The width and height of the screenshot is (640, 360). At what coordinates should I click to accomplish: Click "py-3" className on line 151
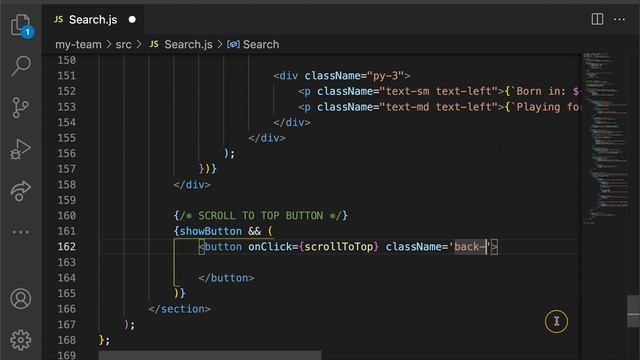point(385,76)
